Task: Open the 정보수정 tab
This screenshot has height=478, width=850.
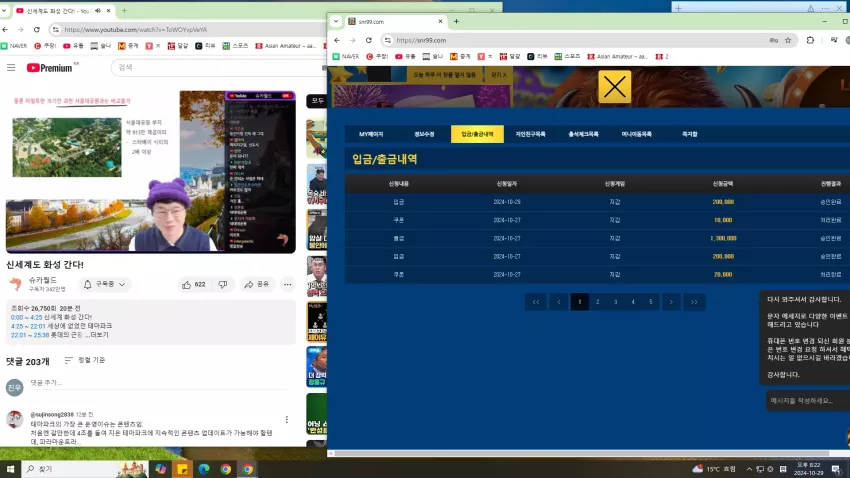Action: point(424,134)
